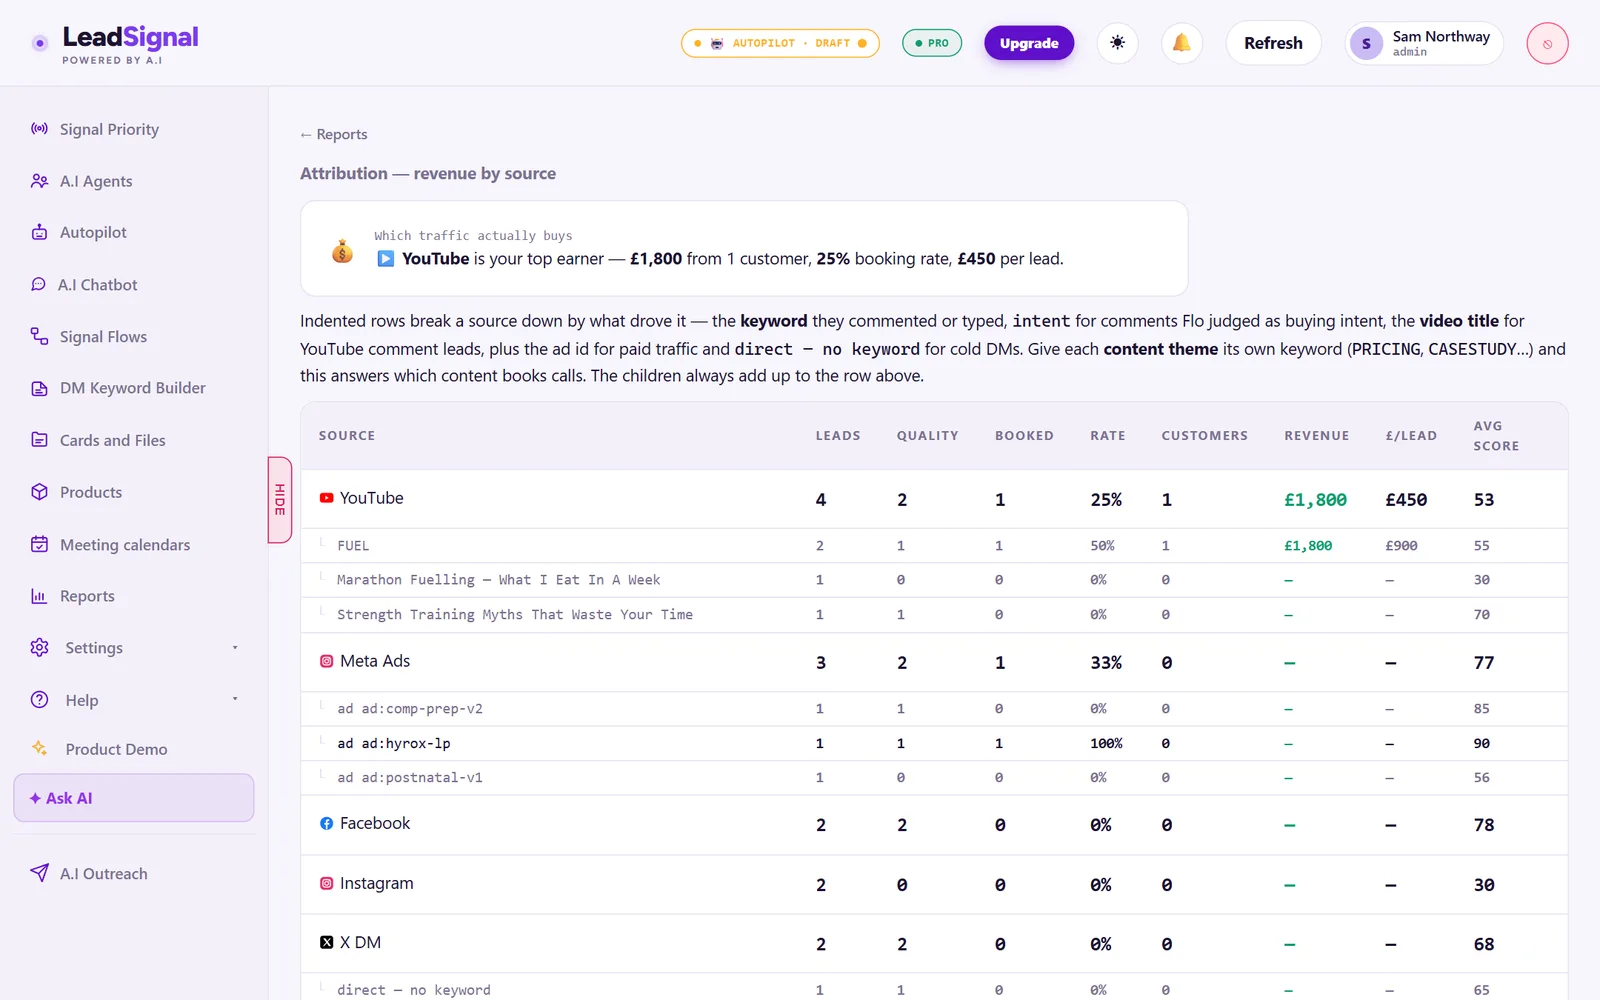The height and width of the screenshot is (1000, 1600).
Task: Click the Signal Priority broadcast icon
Action: point(39,129)
